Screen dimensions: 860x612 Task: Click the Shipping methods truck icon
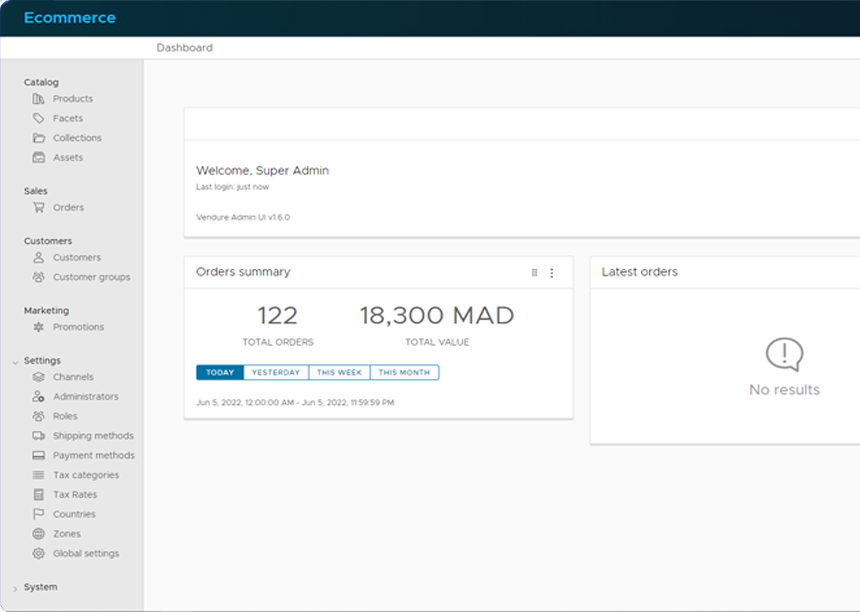(x=38, y=436)
